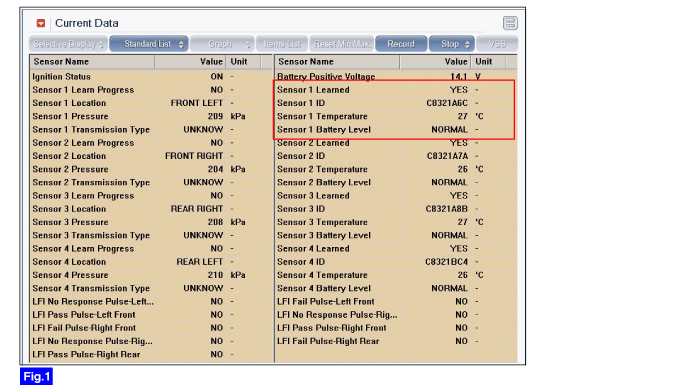Select the Sensor 2 Location row
700x392 pixels.
(151, 156)
